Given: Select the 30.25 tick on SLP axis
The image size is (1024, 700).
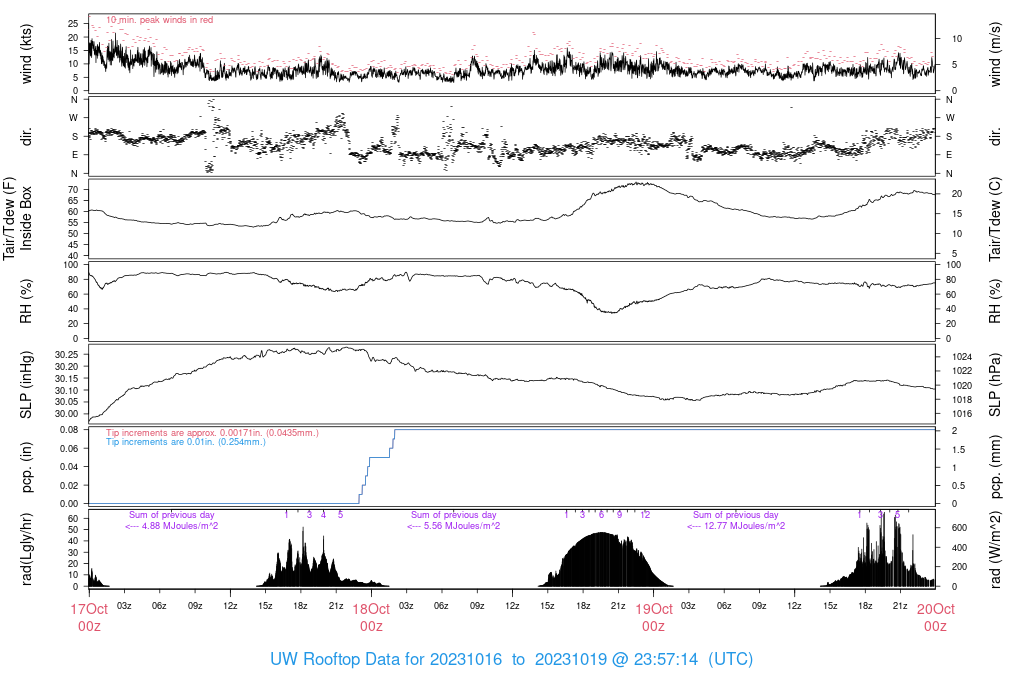Looking at the screenshot, I should 67,355.
